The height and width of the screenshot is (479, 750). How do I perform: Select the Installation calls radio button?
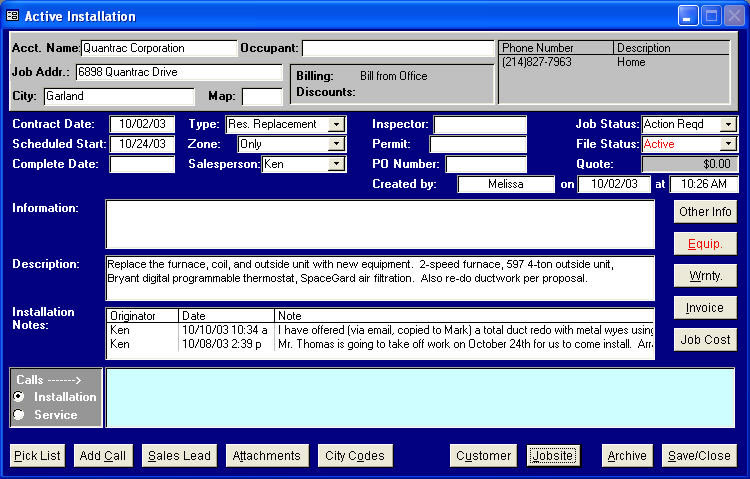pos(18,397)
